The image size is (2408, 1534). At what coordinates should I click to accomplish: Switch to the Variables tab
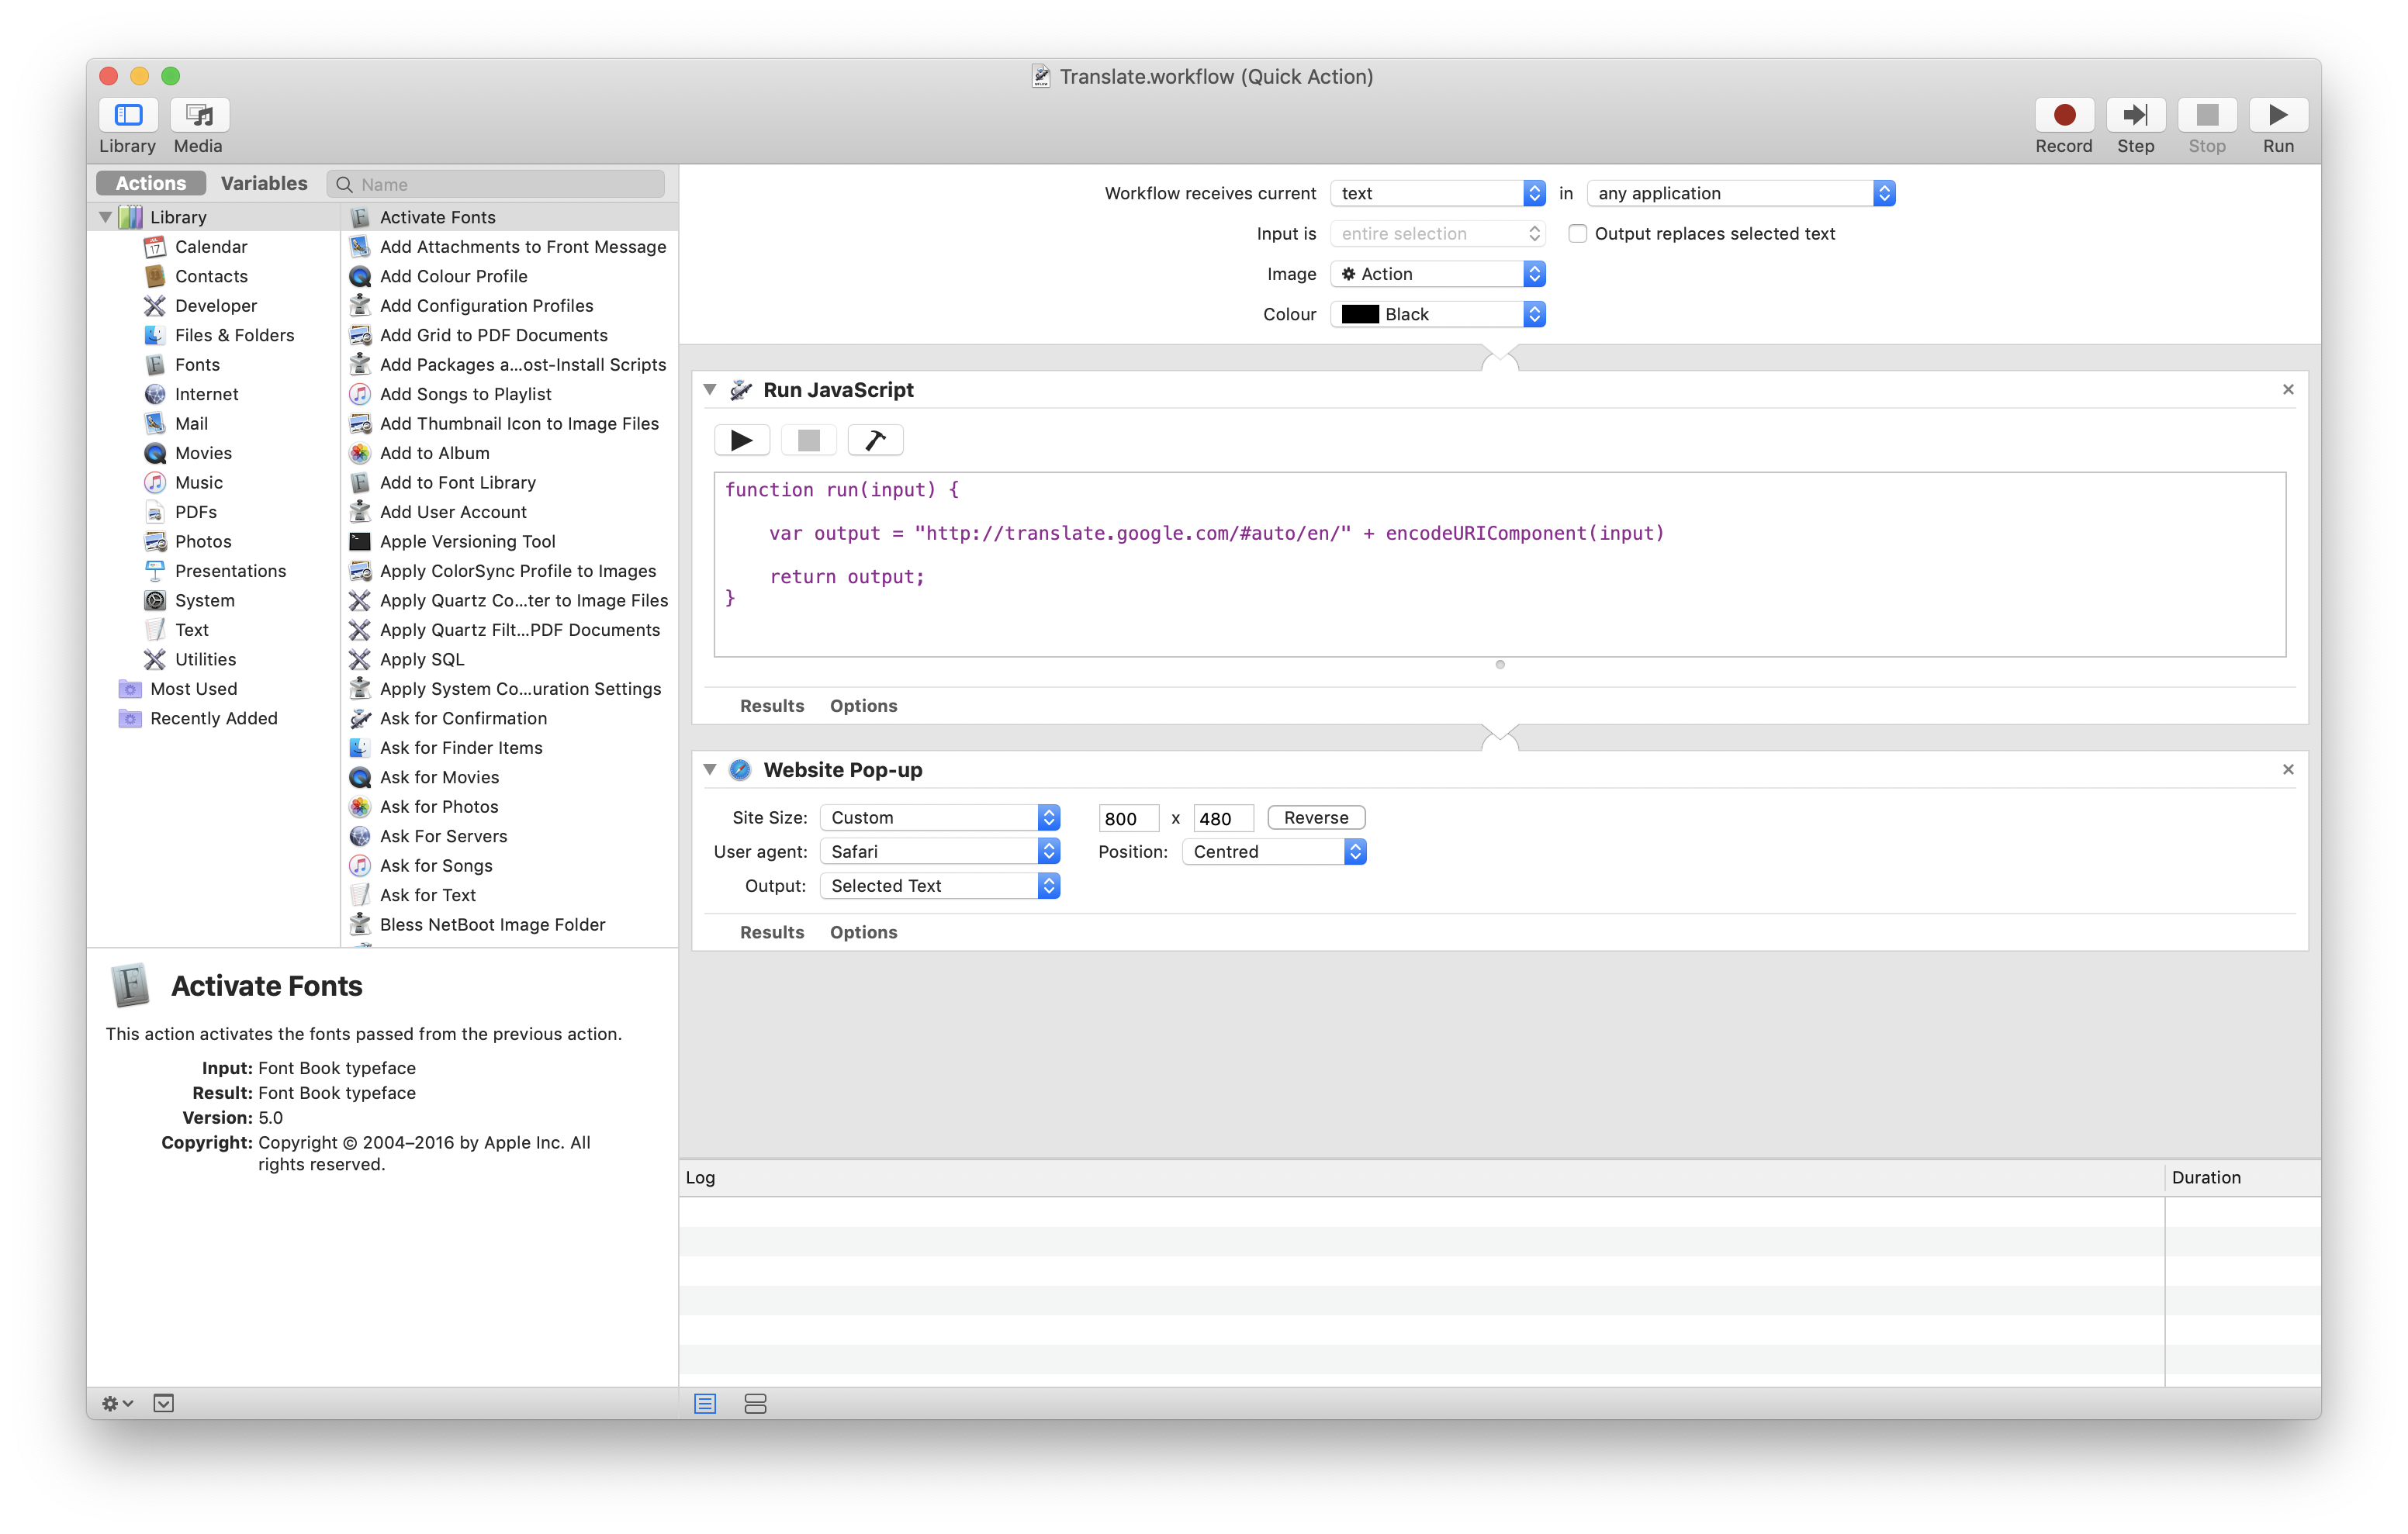pyautogui.click(x=264, y=183)
